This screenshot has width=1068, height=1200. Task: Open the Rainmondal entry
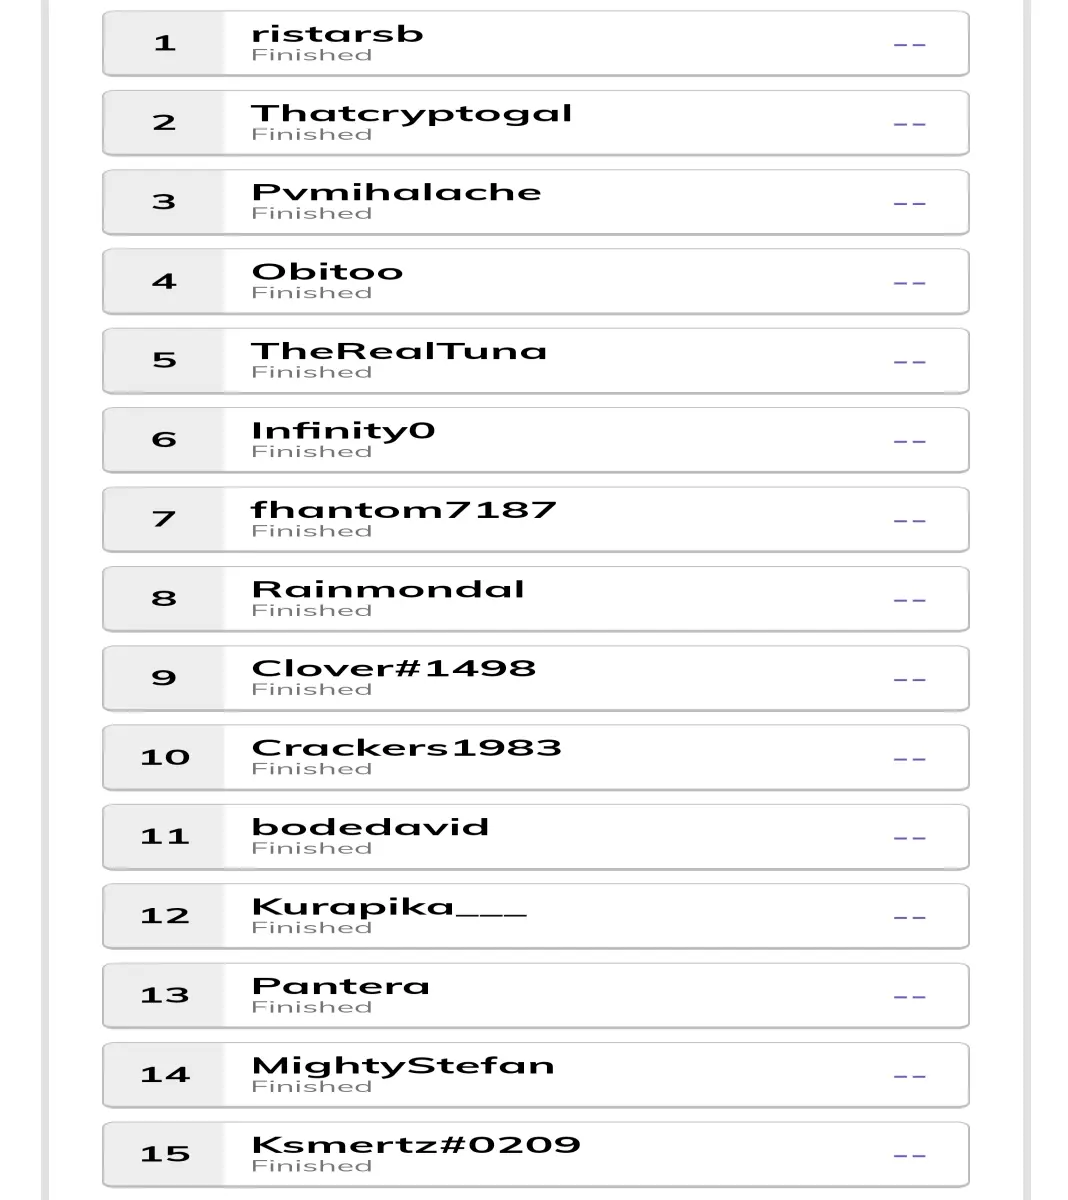pyautogui.click(x=535, y=599)
